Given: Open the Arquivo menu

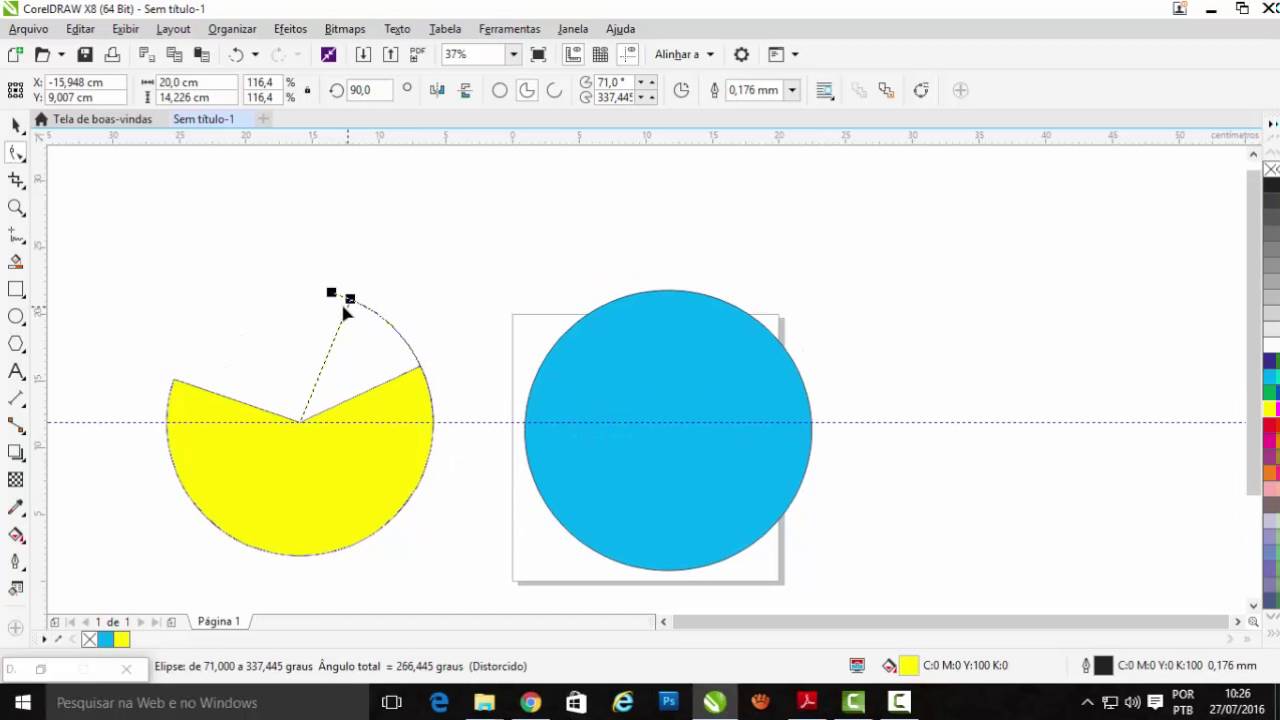Looking at the screenshot, I should [28, 29].
